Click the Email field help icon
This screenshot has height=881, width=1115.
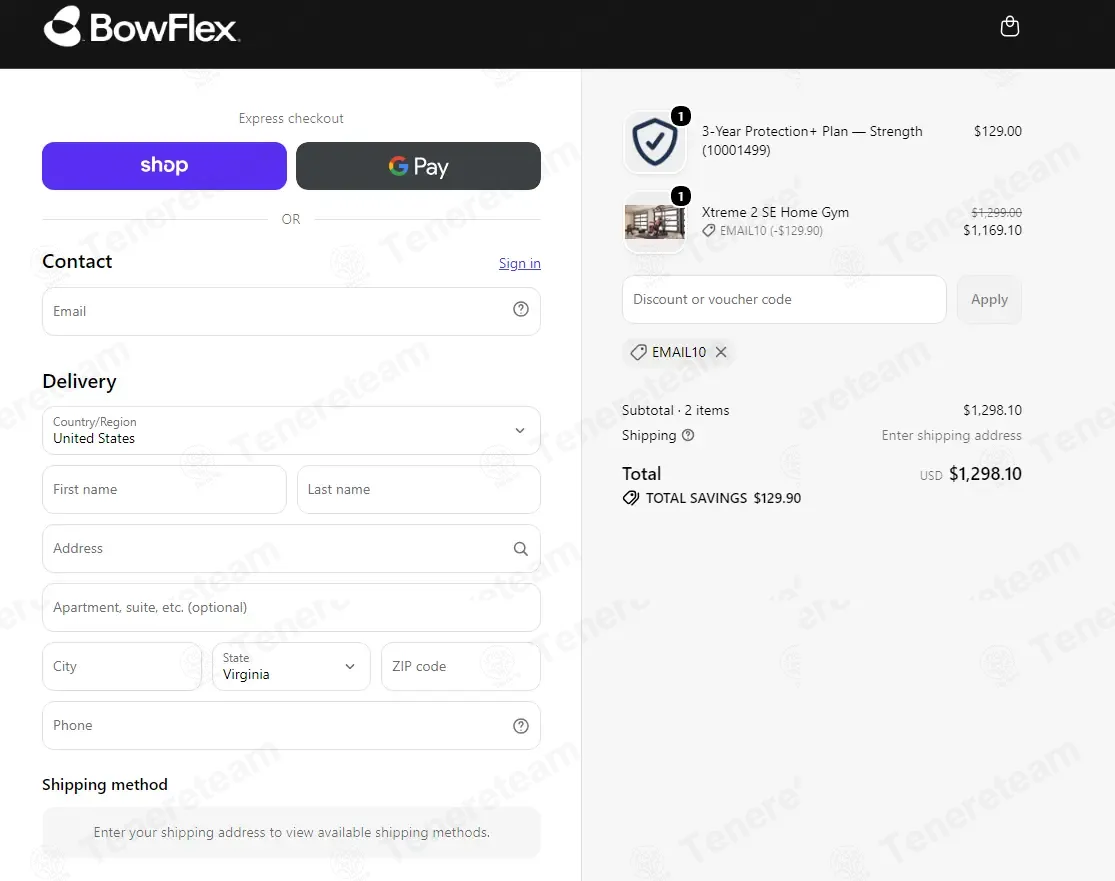[x=521, y=309]
